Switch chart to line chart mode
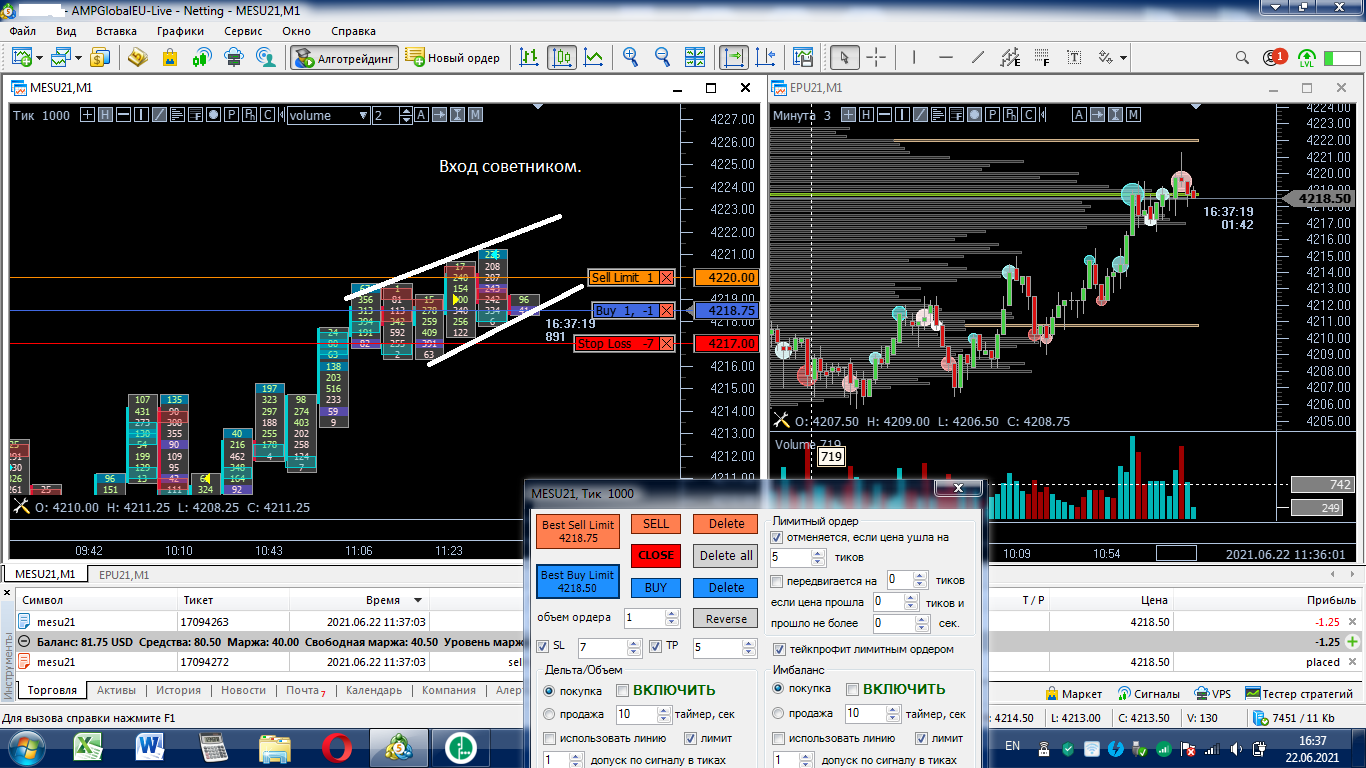This screenshot has height=768, width=1366. coord(594,57)
